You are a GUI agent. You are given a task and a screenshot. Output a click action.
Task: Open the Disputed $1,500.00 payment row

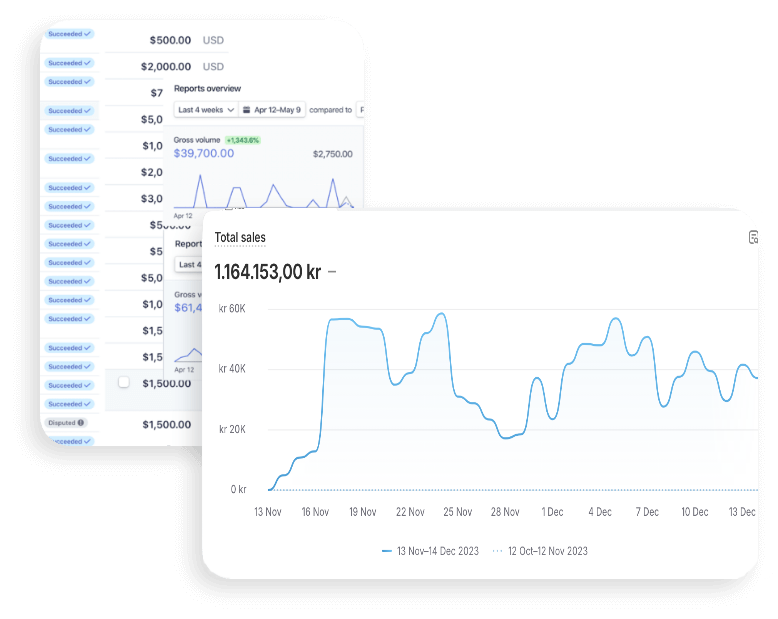click(x=124, y=425)
